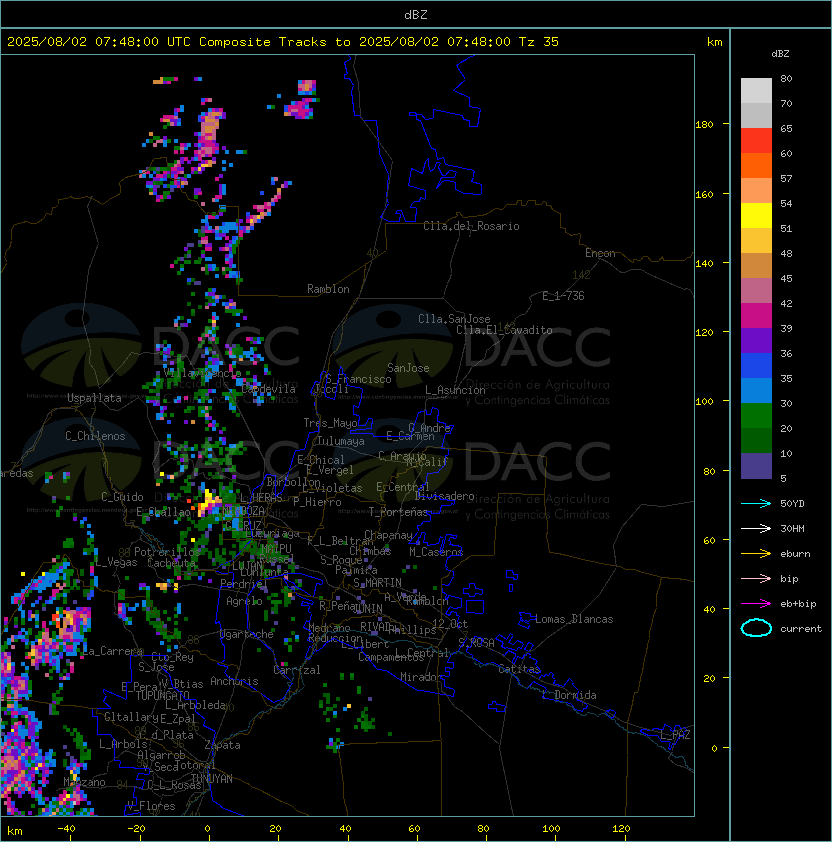
Task: Click the TUNUYAN map label
Action: pyautogui.click(x=212, y=779)
